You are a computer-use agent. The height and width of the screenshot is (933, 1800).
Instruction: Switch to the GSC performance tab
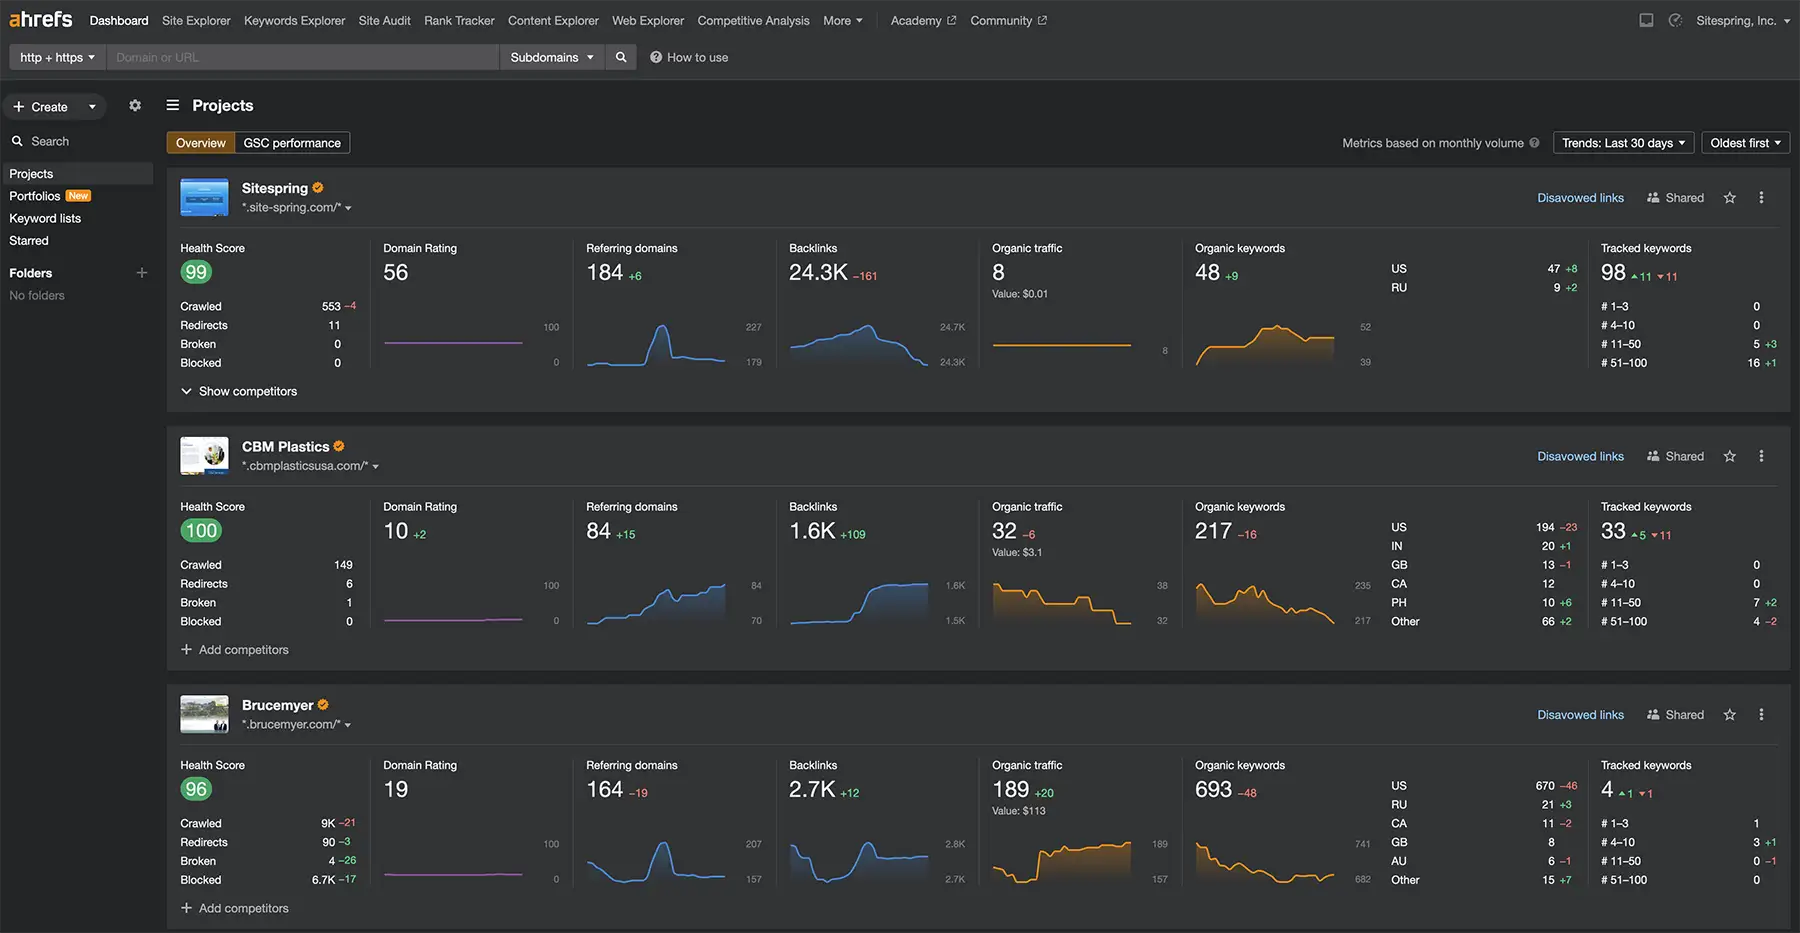pyautogui.click(x=292, y=143)
